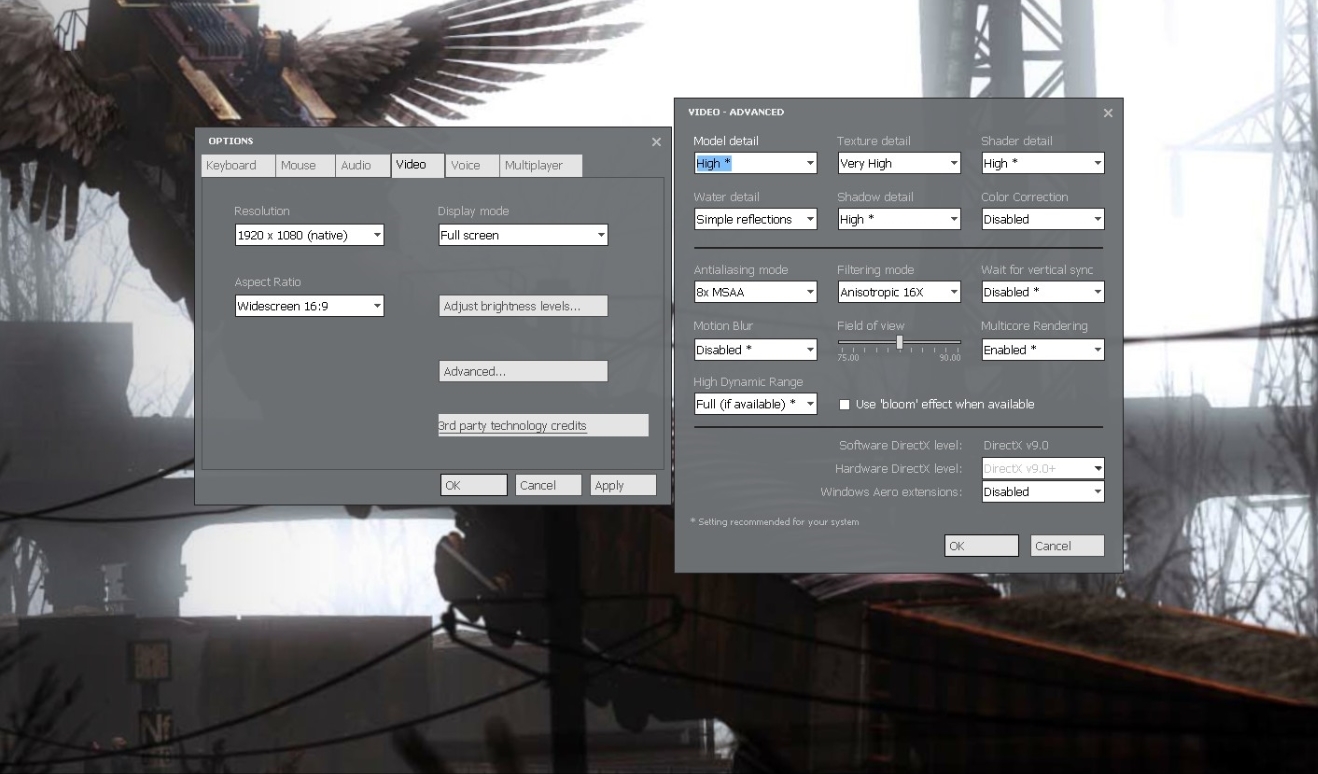Switch to the Multiplayer tab
This screenshot has width=1318, height=774.
coord(541,166)
